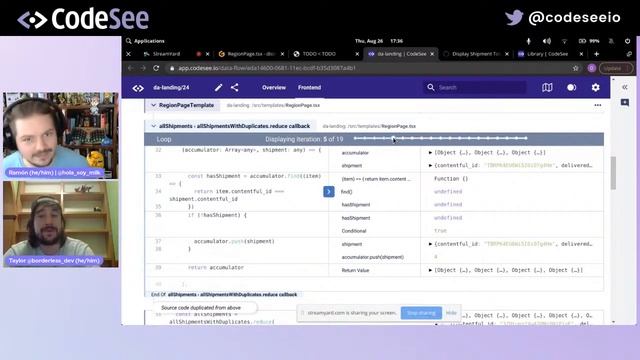Toggle the dark mode switch in header
This screenshot has width=640, height=360.
click(571, 87)
